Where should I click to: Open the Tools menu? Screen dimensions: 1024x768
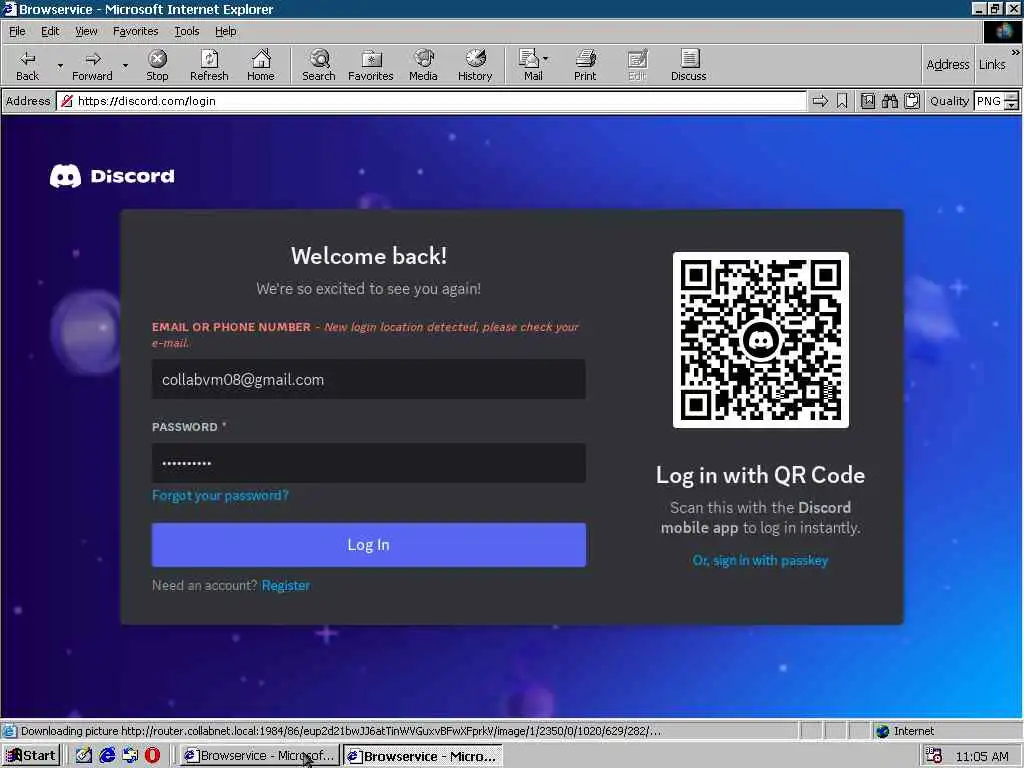(187, 31)
